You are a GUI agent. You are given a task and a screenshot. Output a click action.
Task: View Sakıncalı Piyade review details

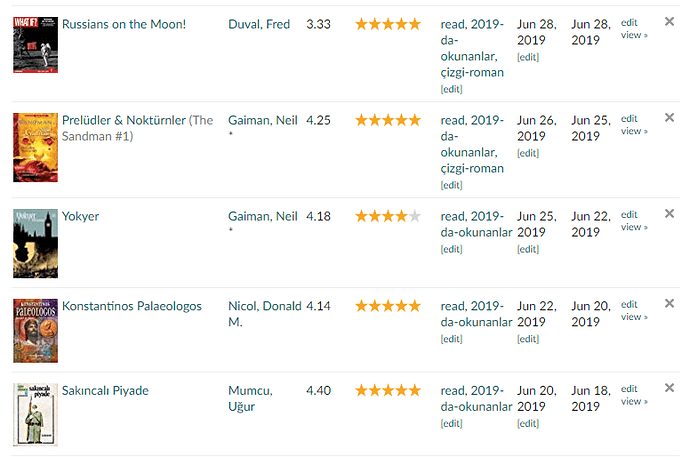633,401
